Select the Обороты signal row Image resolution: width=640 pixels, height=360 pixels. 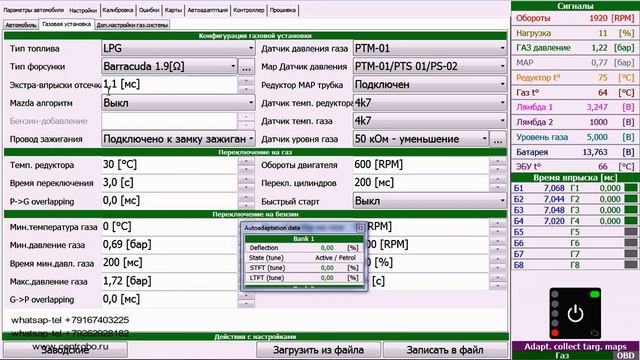[x=575, y=18]
